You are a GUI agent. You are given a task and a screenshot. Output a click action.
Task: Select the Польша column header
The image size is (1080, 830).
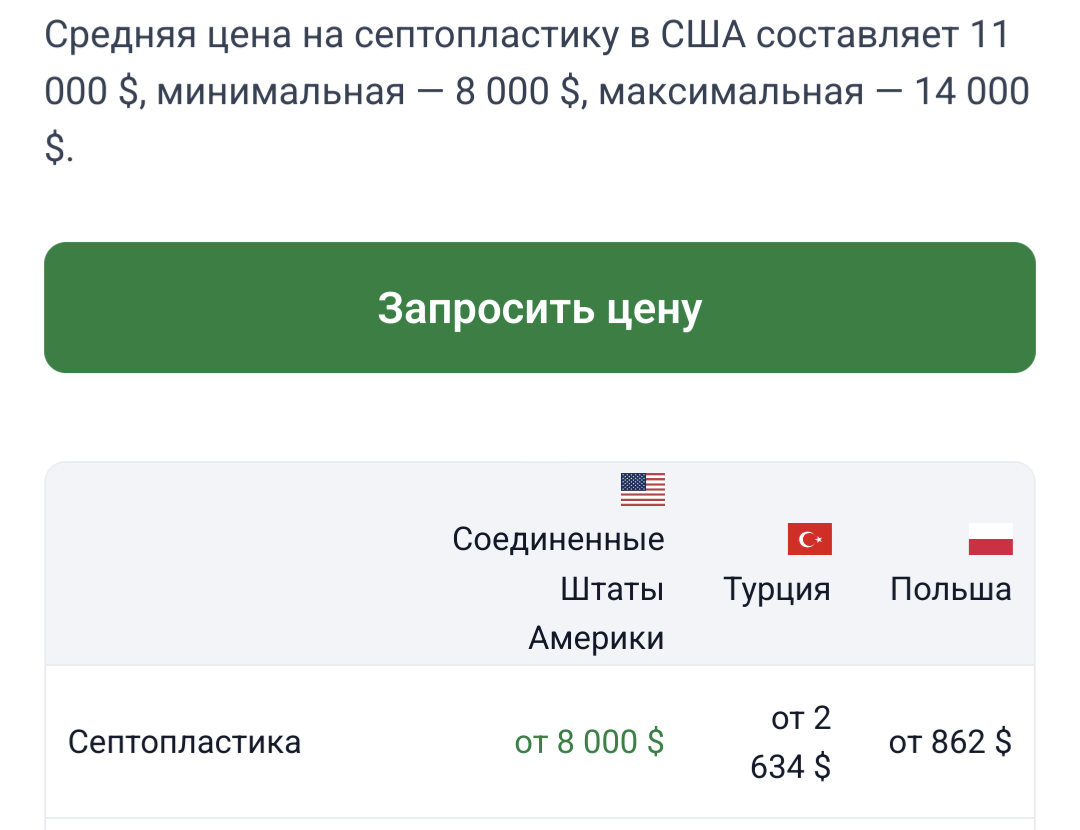click(950, 589)
